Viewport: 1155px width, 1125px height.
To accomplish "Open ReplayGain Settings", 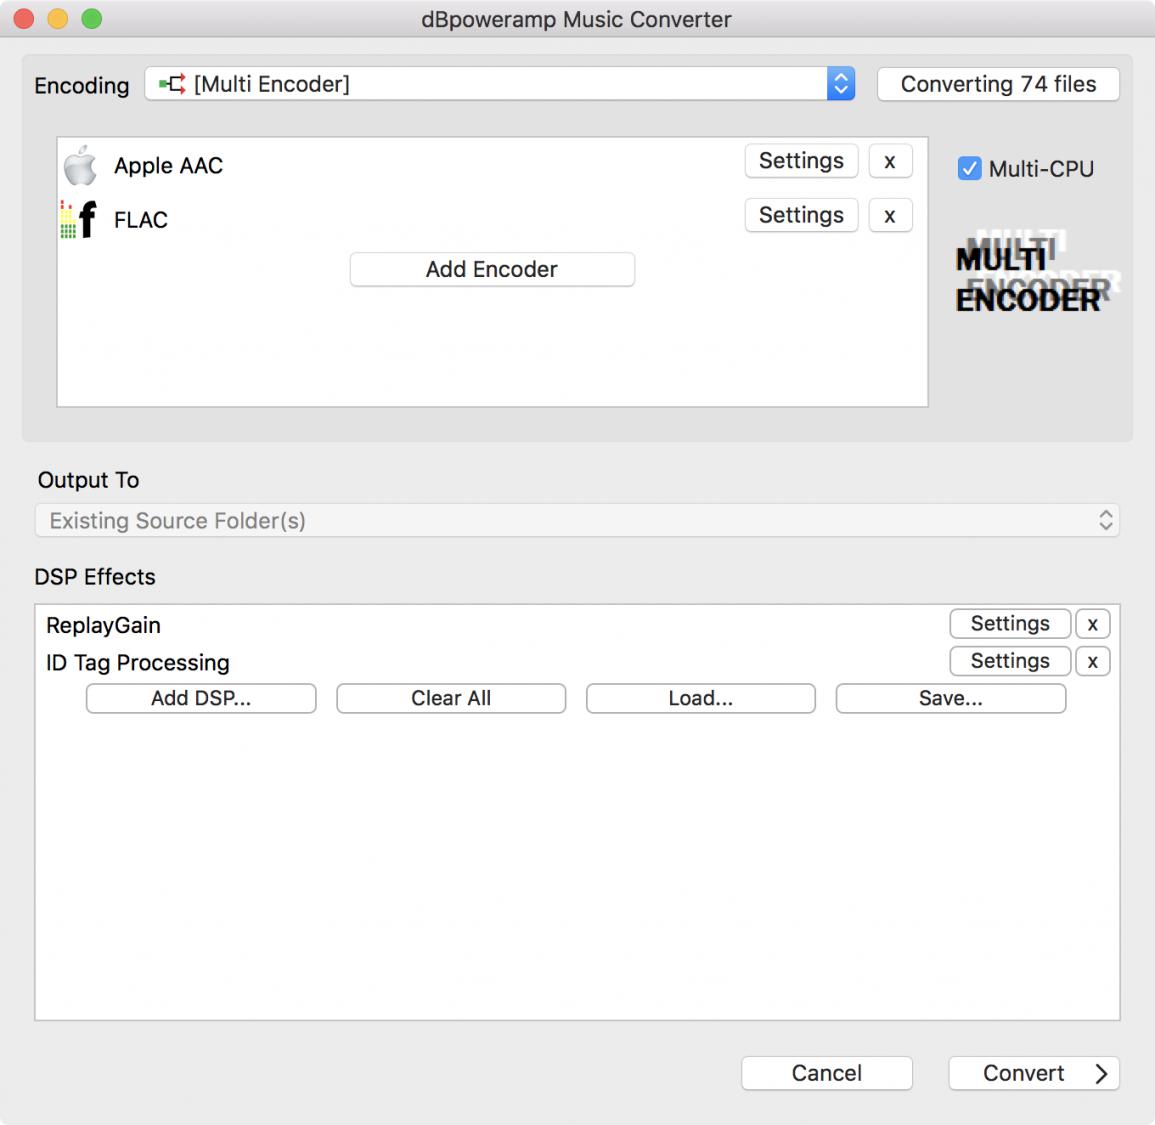I will click(x=1009, y=624).
